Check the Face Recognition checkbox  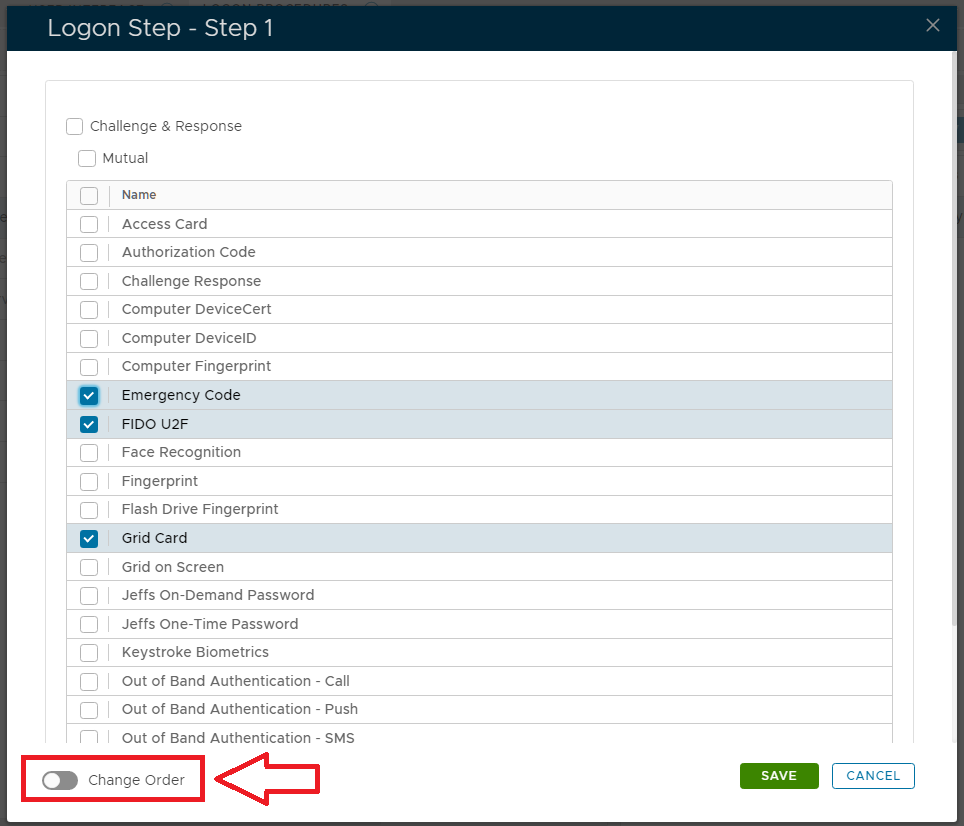[x=89, y=452]
